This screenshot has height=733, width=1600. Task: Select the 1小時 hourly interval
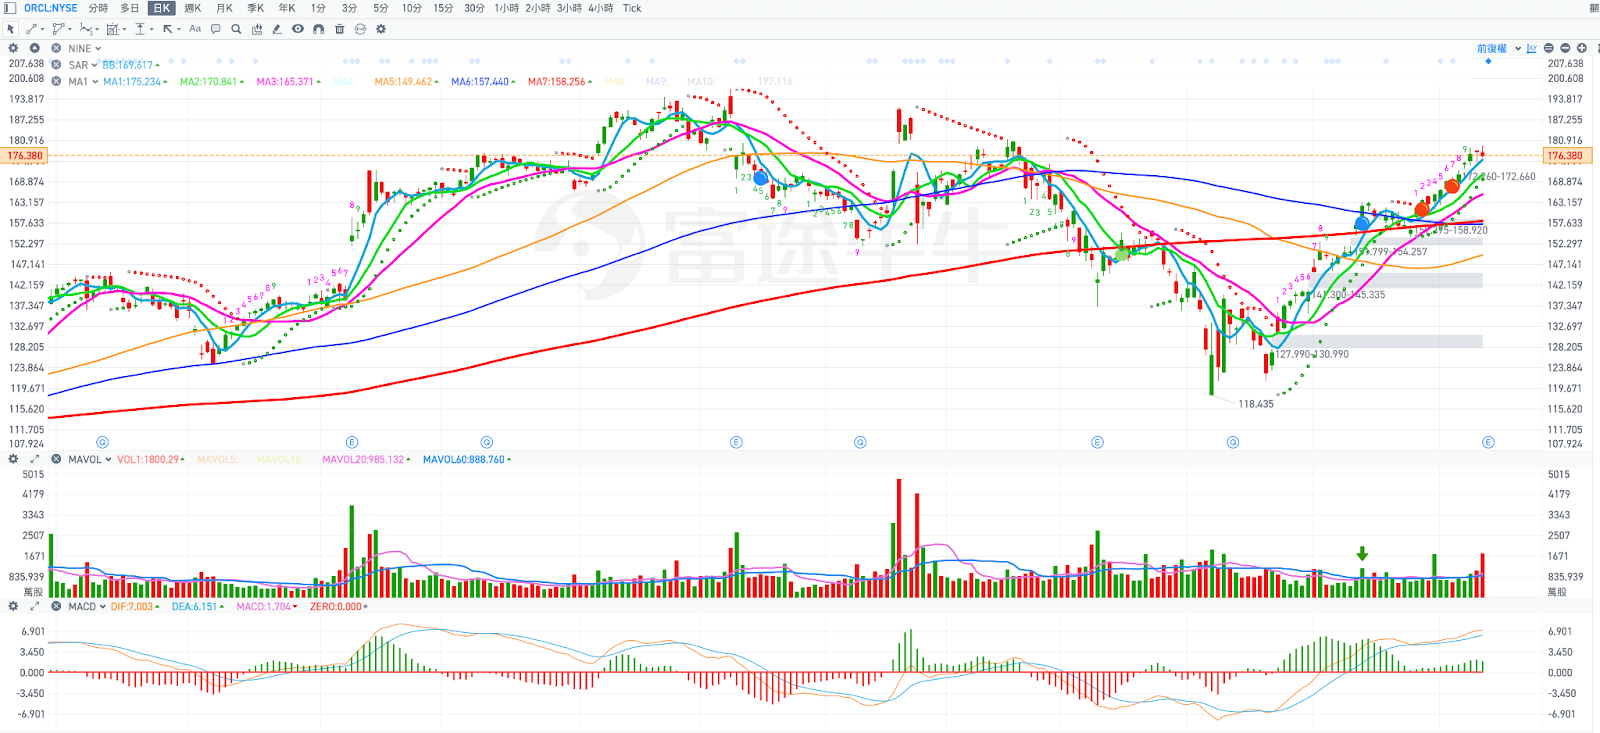pos(507,8)
